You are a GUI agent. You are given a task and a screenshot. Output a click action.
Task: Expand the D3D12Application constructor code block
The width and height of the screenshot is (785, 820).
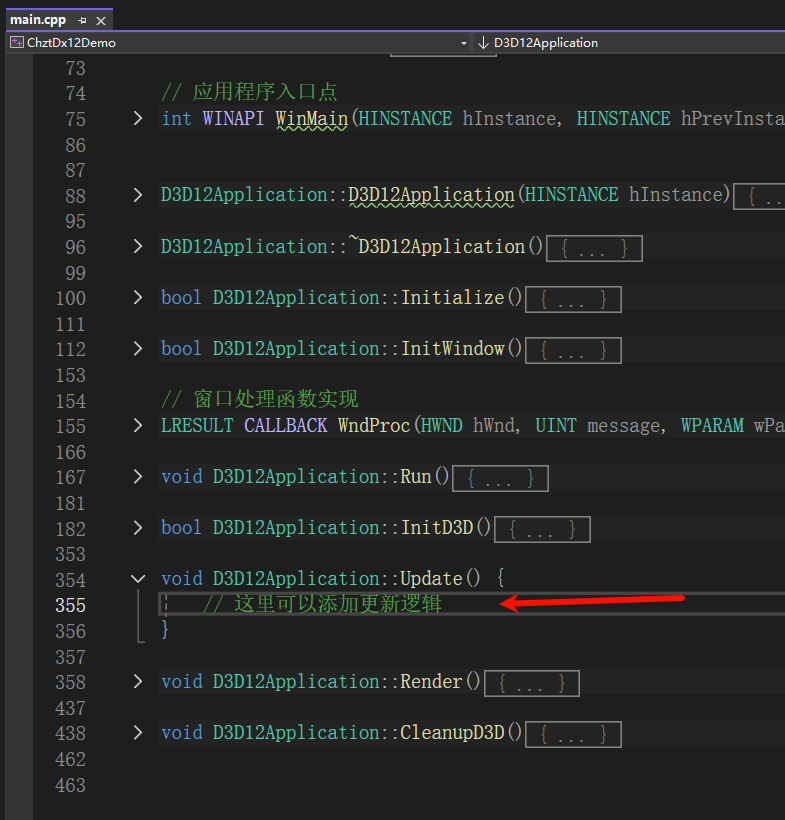(138, 195)
